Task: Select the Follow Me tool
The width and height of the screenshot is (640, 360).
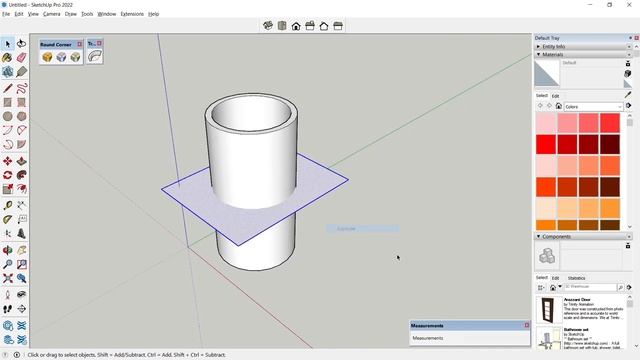Action: coord(22,175)
